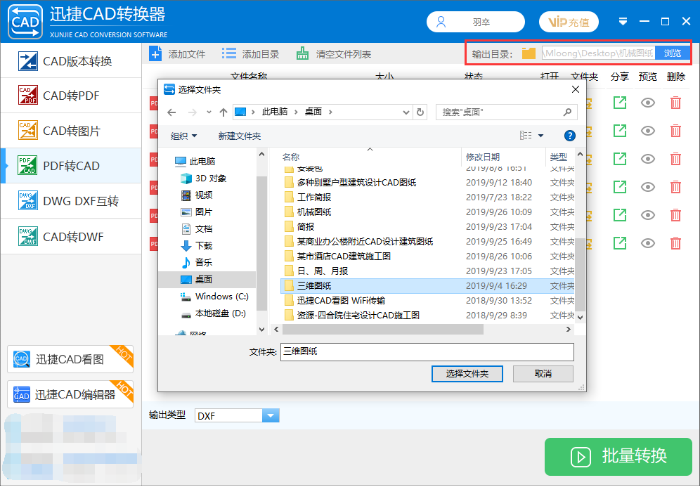700x486 pixels.
Task: Select 3D 对象 in navigation tree
Action: coord(204,178)
